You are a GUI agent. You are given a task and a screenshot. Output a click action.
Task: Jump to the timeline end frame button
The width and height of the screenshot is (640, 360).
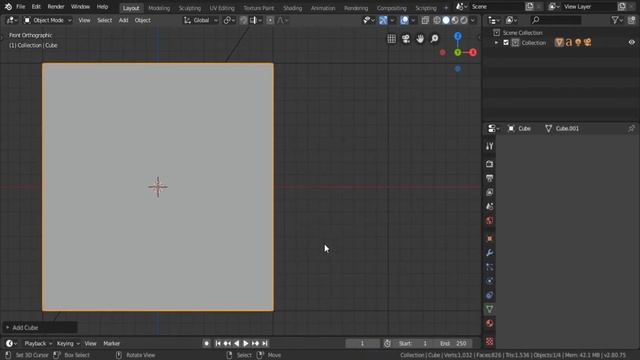pyautogui.click(x=265, y=344)
